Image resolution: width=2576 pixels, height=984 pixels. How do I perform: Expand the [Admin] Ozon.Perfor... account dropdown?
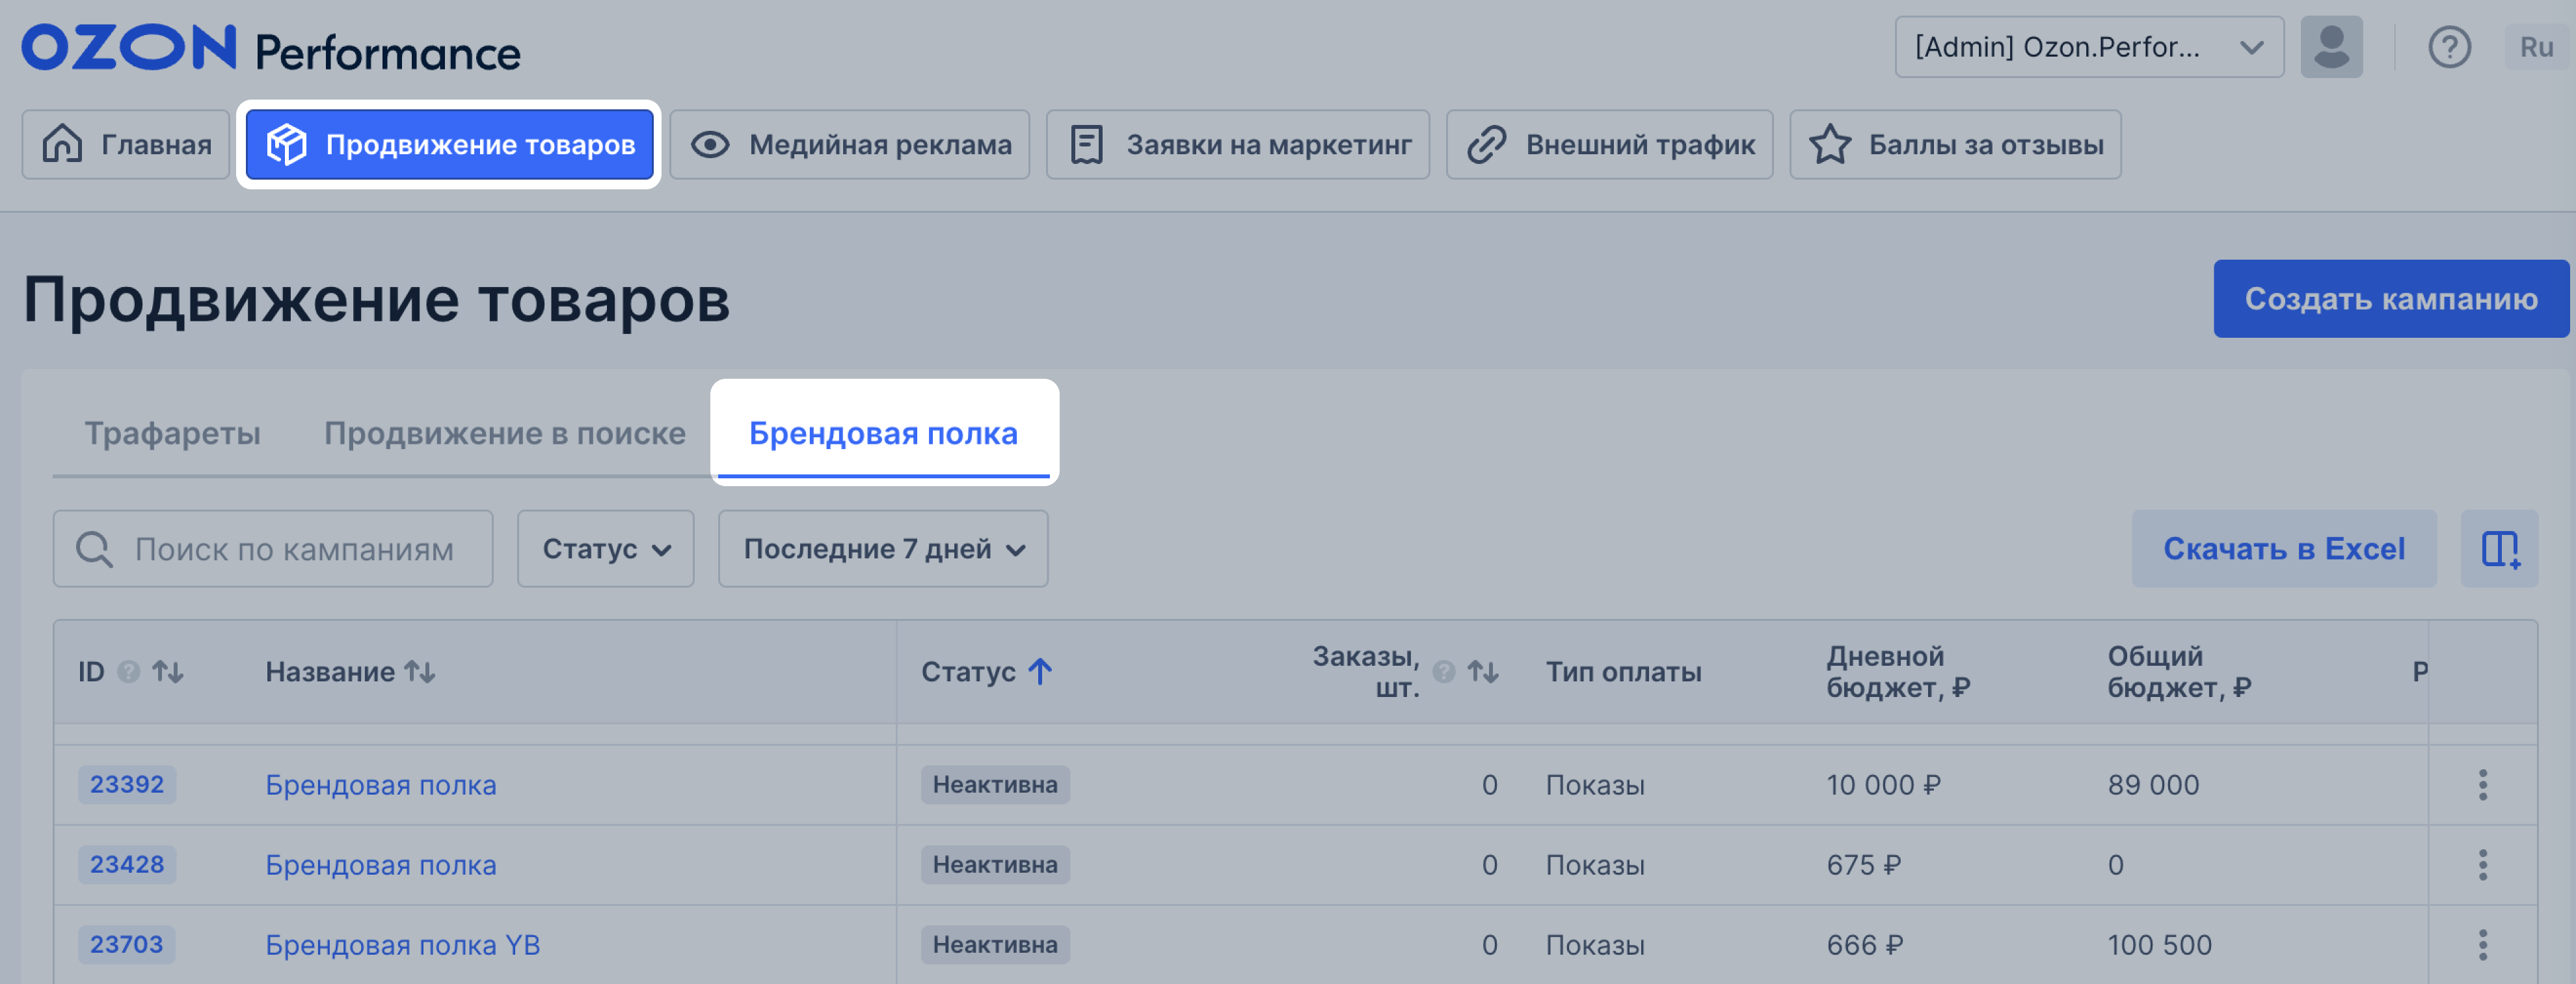(x=2089, y=47)
